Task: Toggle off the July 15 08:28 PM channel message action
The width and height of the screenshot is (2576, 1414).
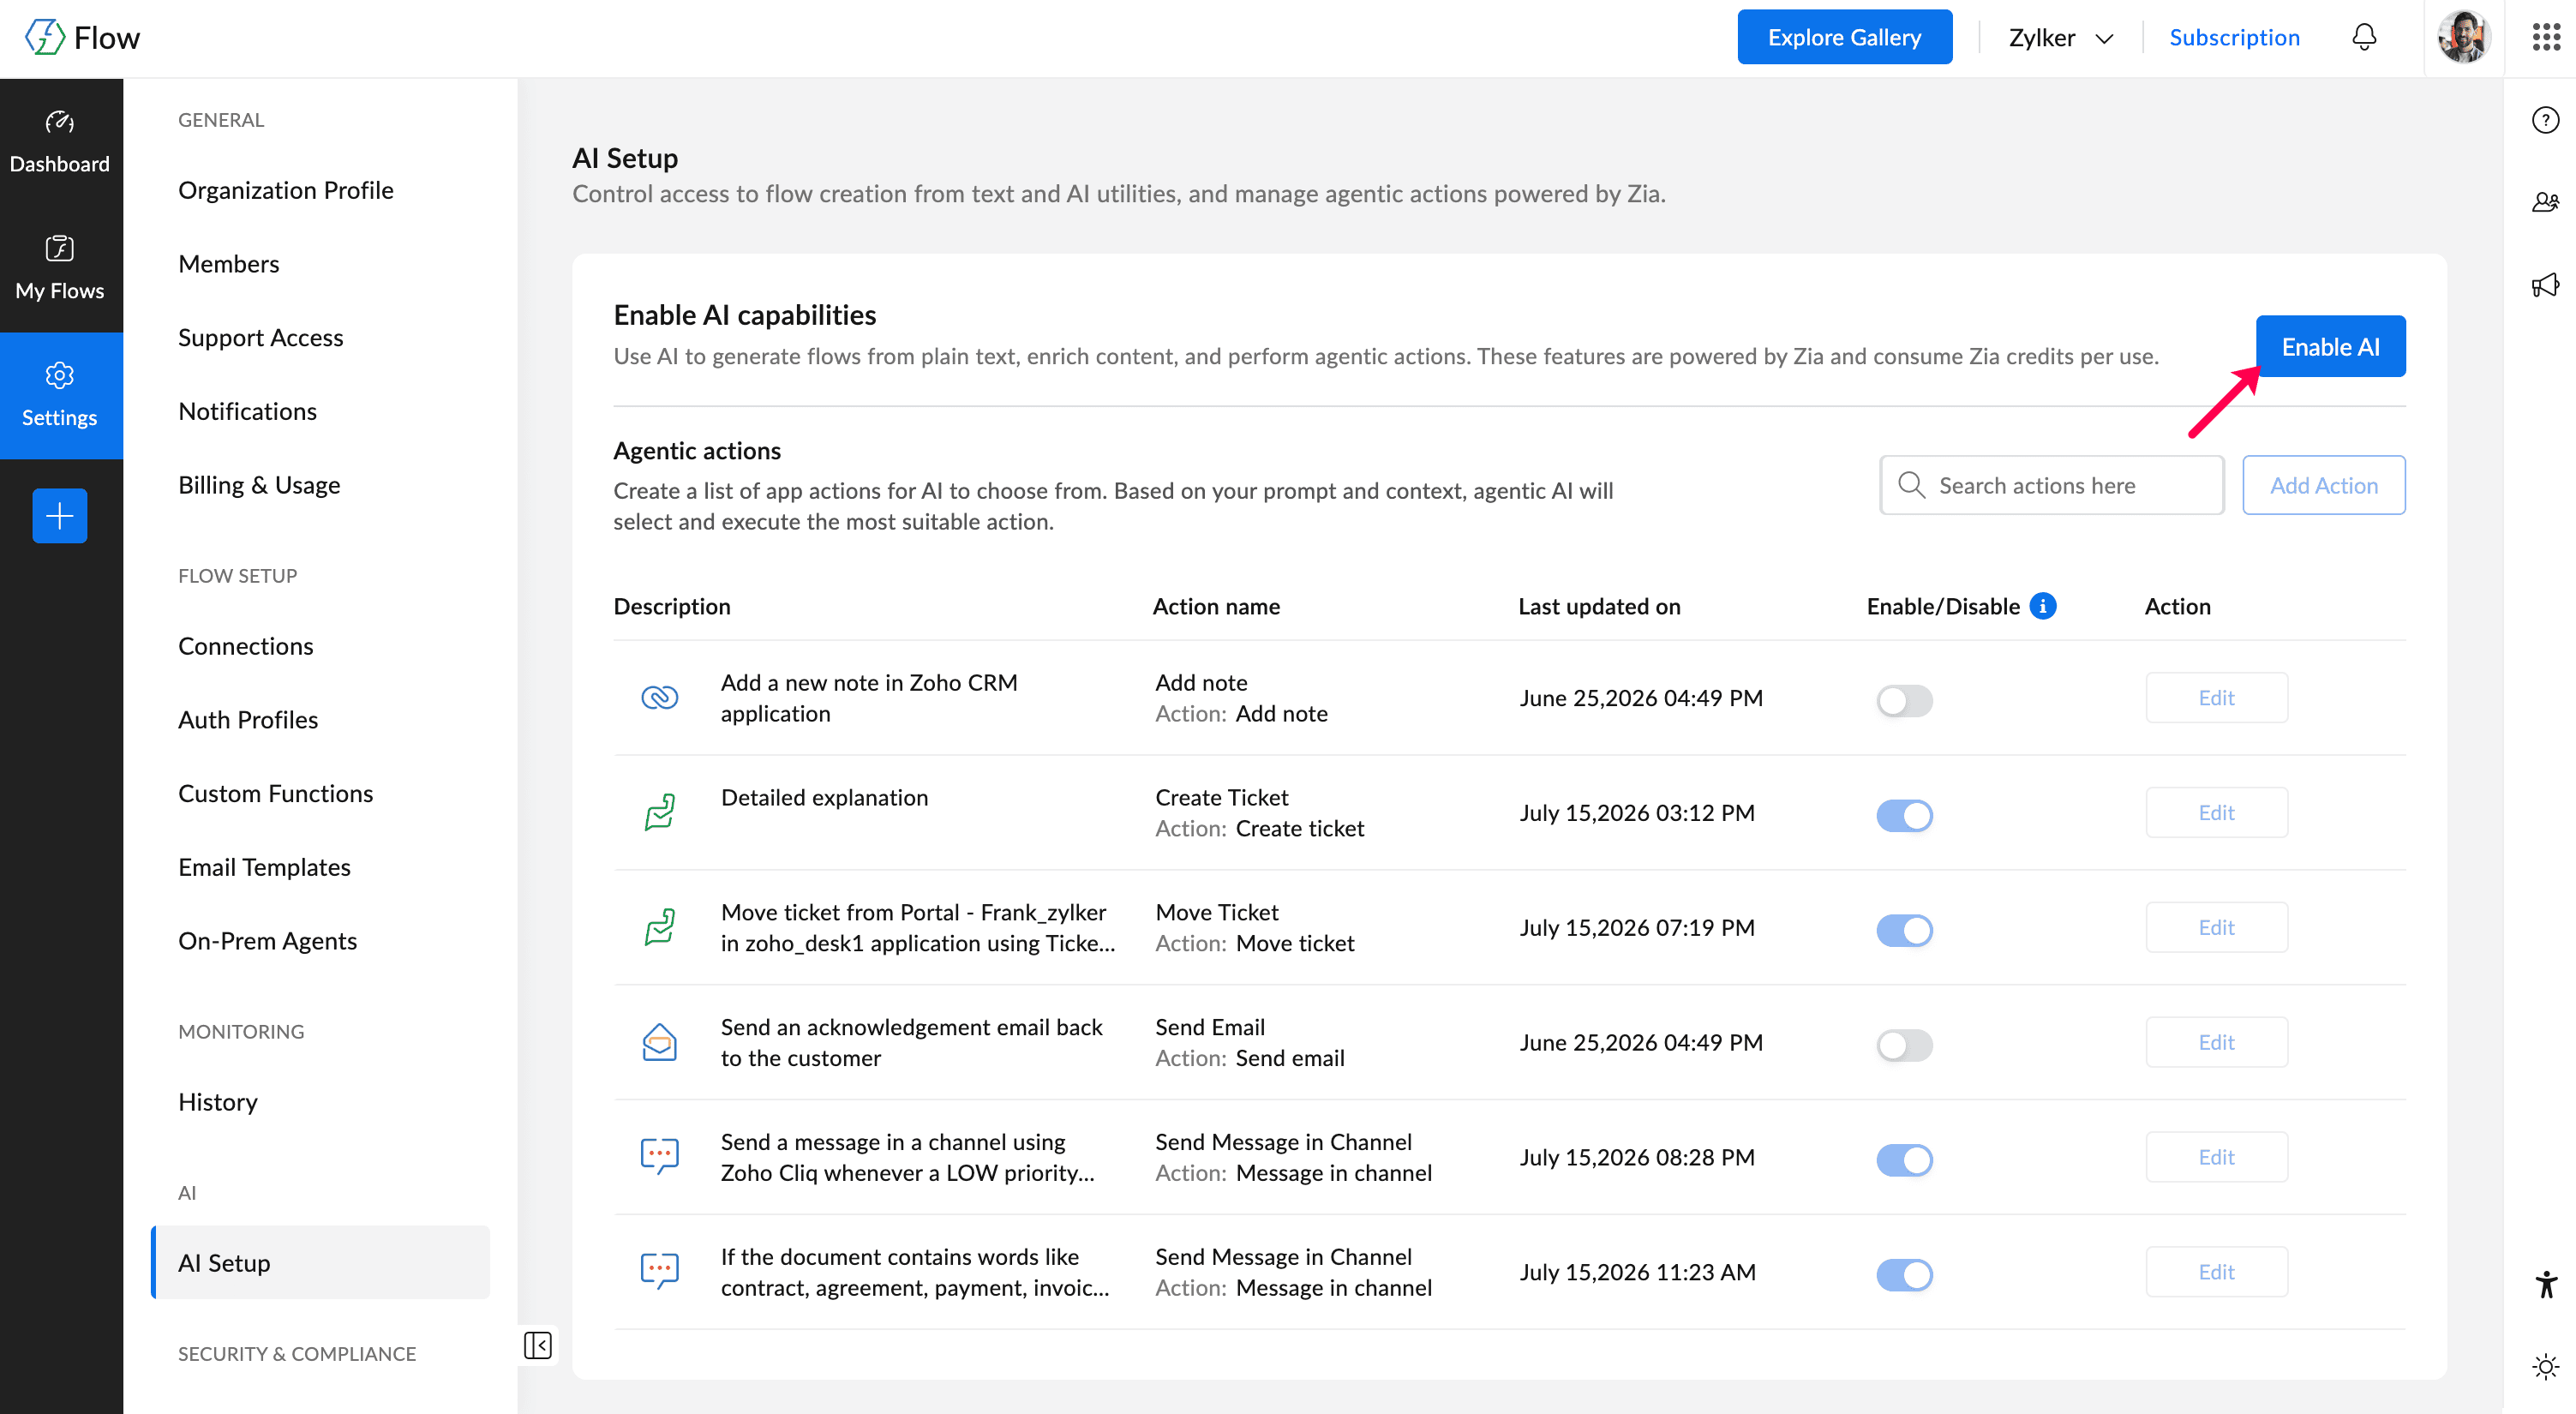Action: point(1905,1160)
